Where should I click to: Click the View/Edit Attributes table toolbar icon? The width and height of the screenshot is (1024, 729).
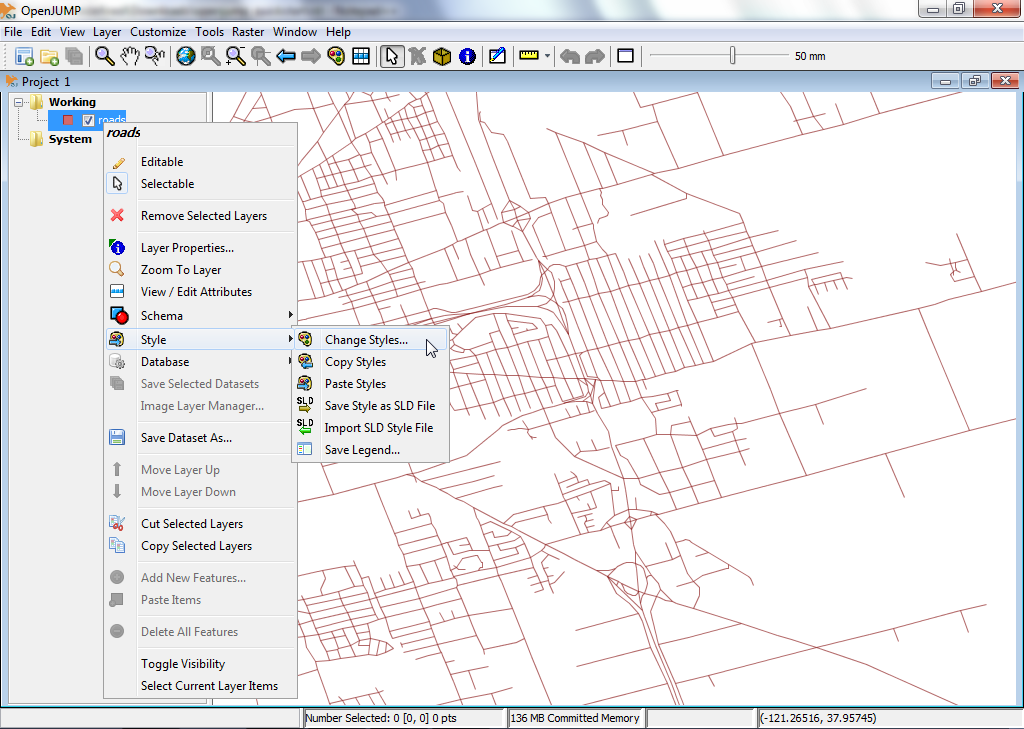point(361,56)
